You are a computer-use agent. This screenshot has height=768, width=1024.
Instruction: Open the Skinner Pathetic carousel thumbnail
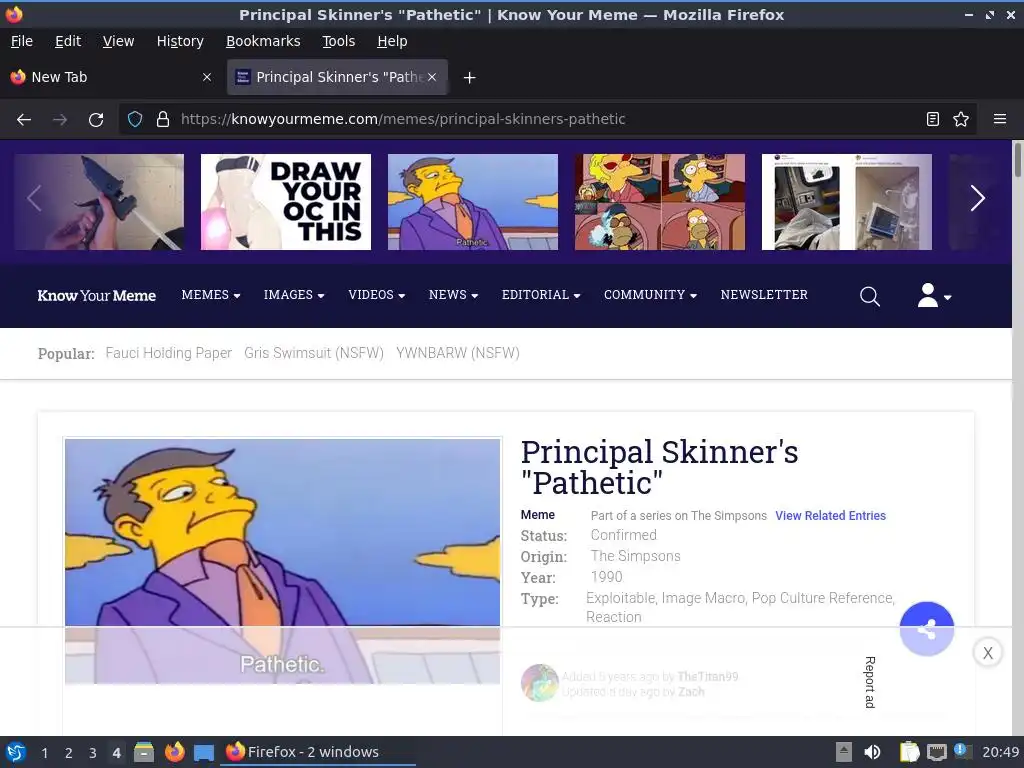[473, 202]
